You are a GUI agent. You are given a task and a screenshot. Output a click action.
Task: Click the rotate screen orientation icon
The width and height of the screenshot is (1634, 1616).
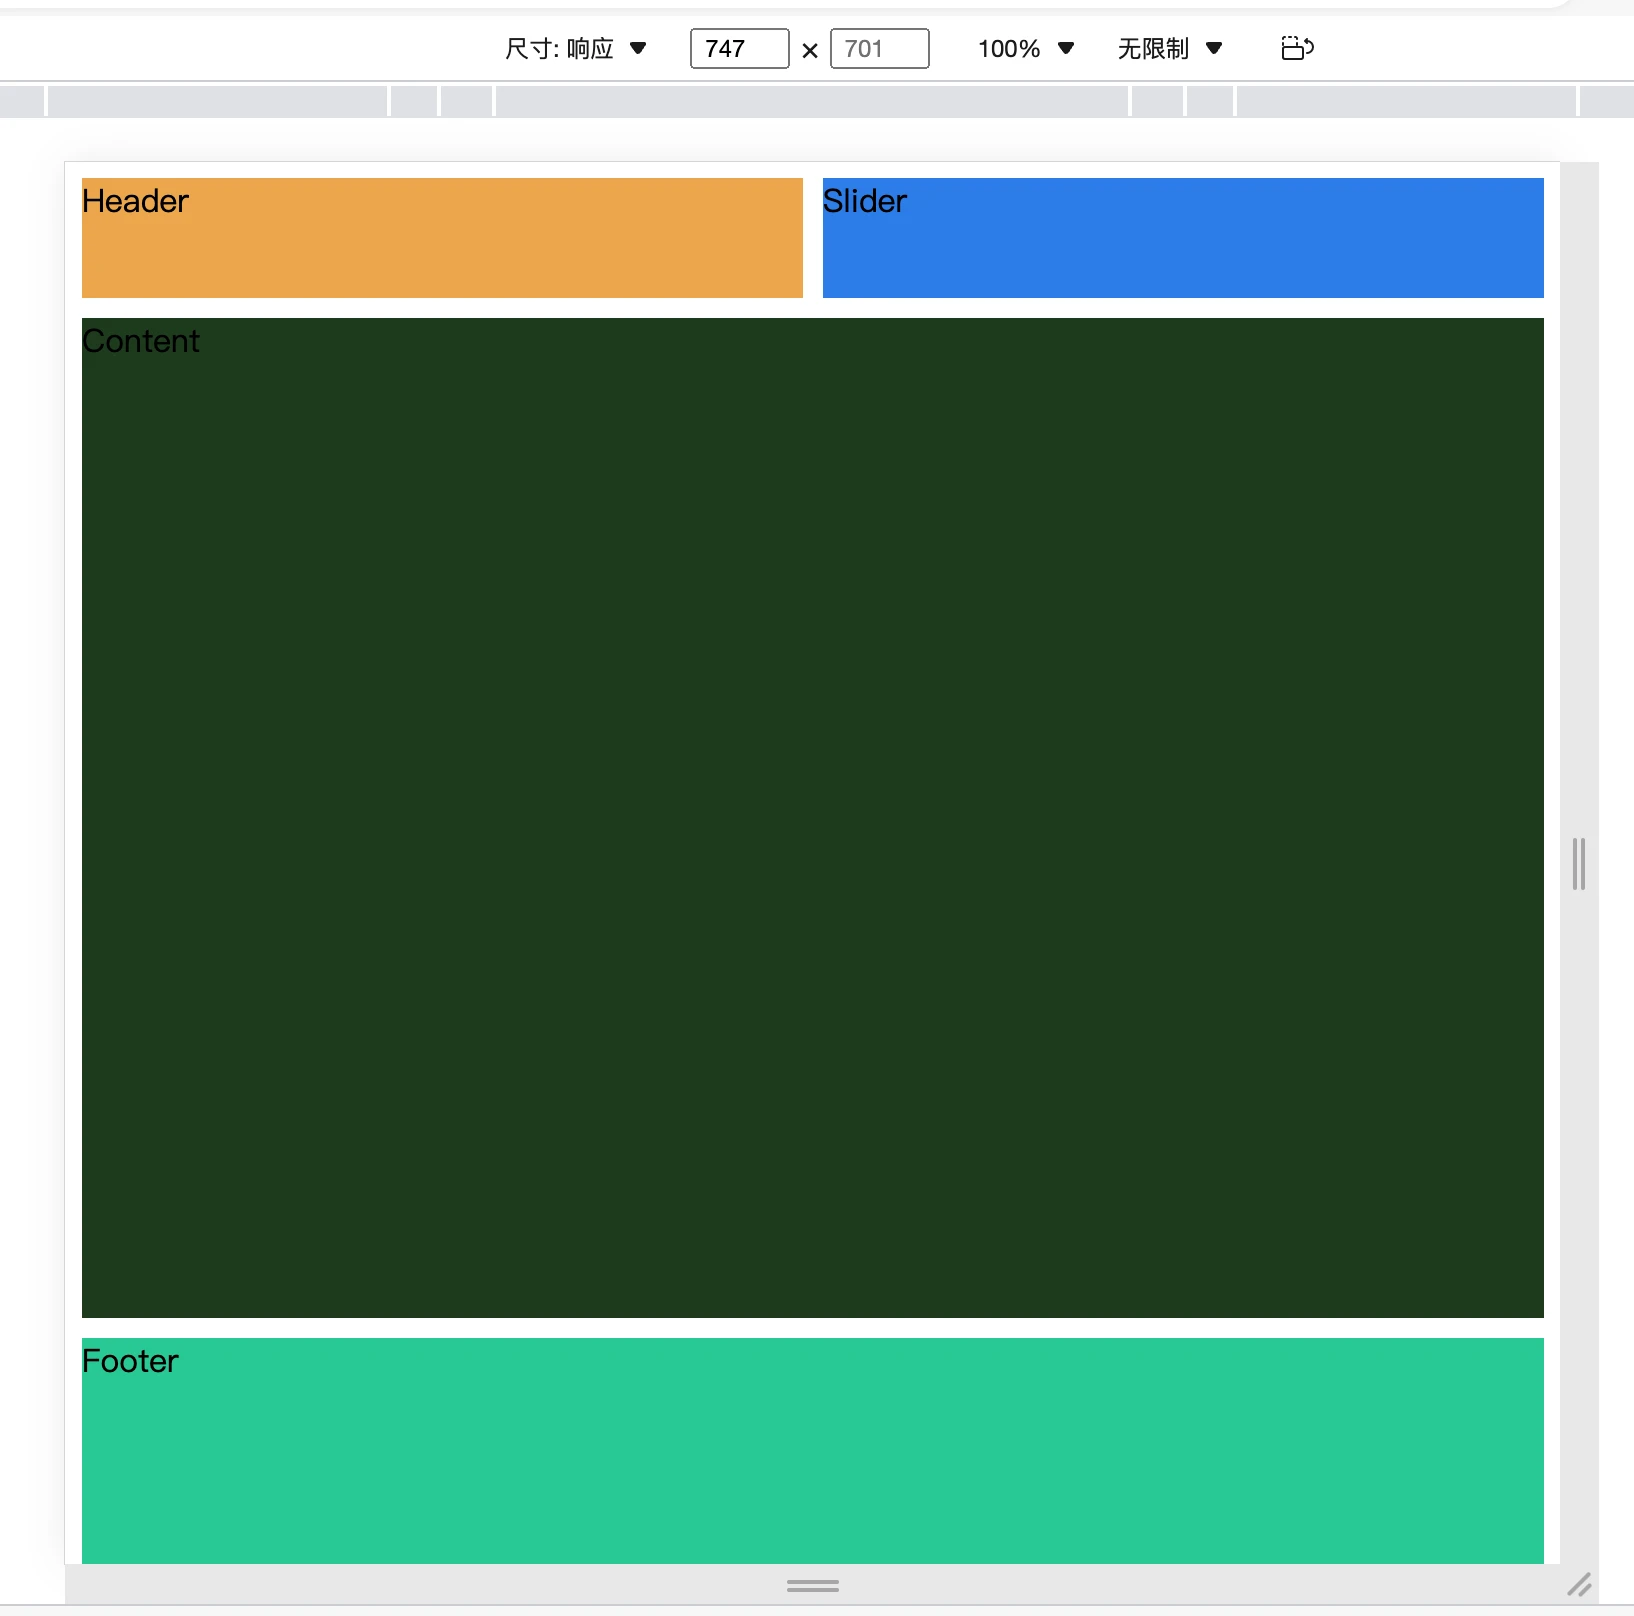point(1297,48)
